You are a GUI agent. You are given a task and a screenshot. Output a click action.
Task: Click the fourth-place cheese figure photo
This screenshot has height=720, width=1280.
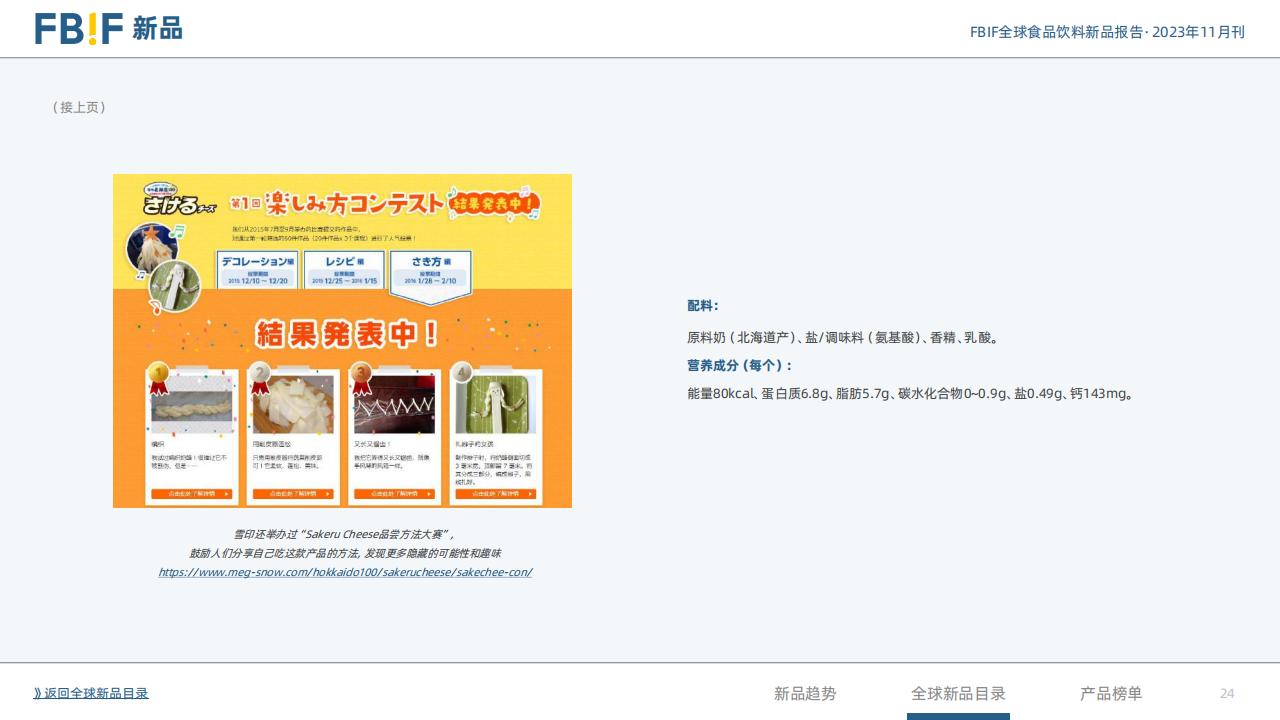point(496,405)
